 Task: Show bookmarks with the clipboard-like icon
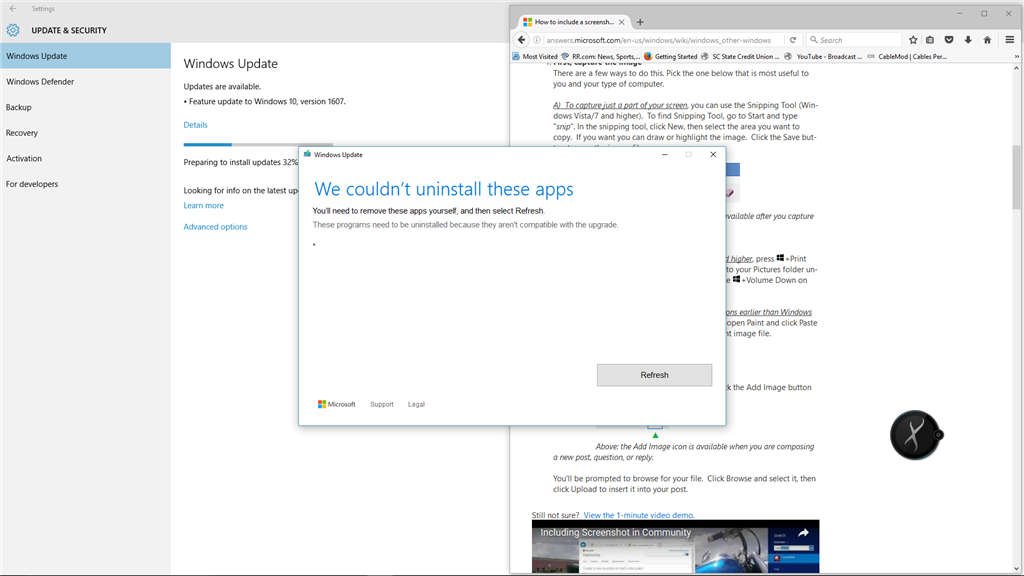pyautogui.click(x=930, y=40)
